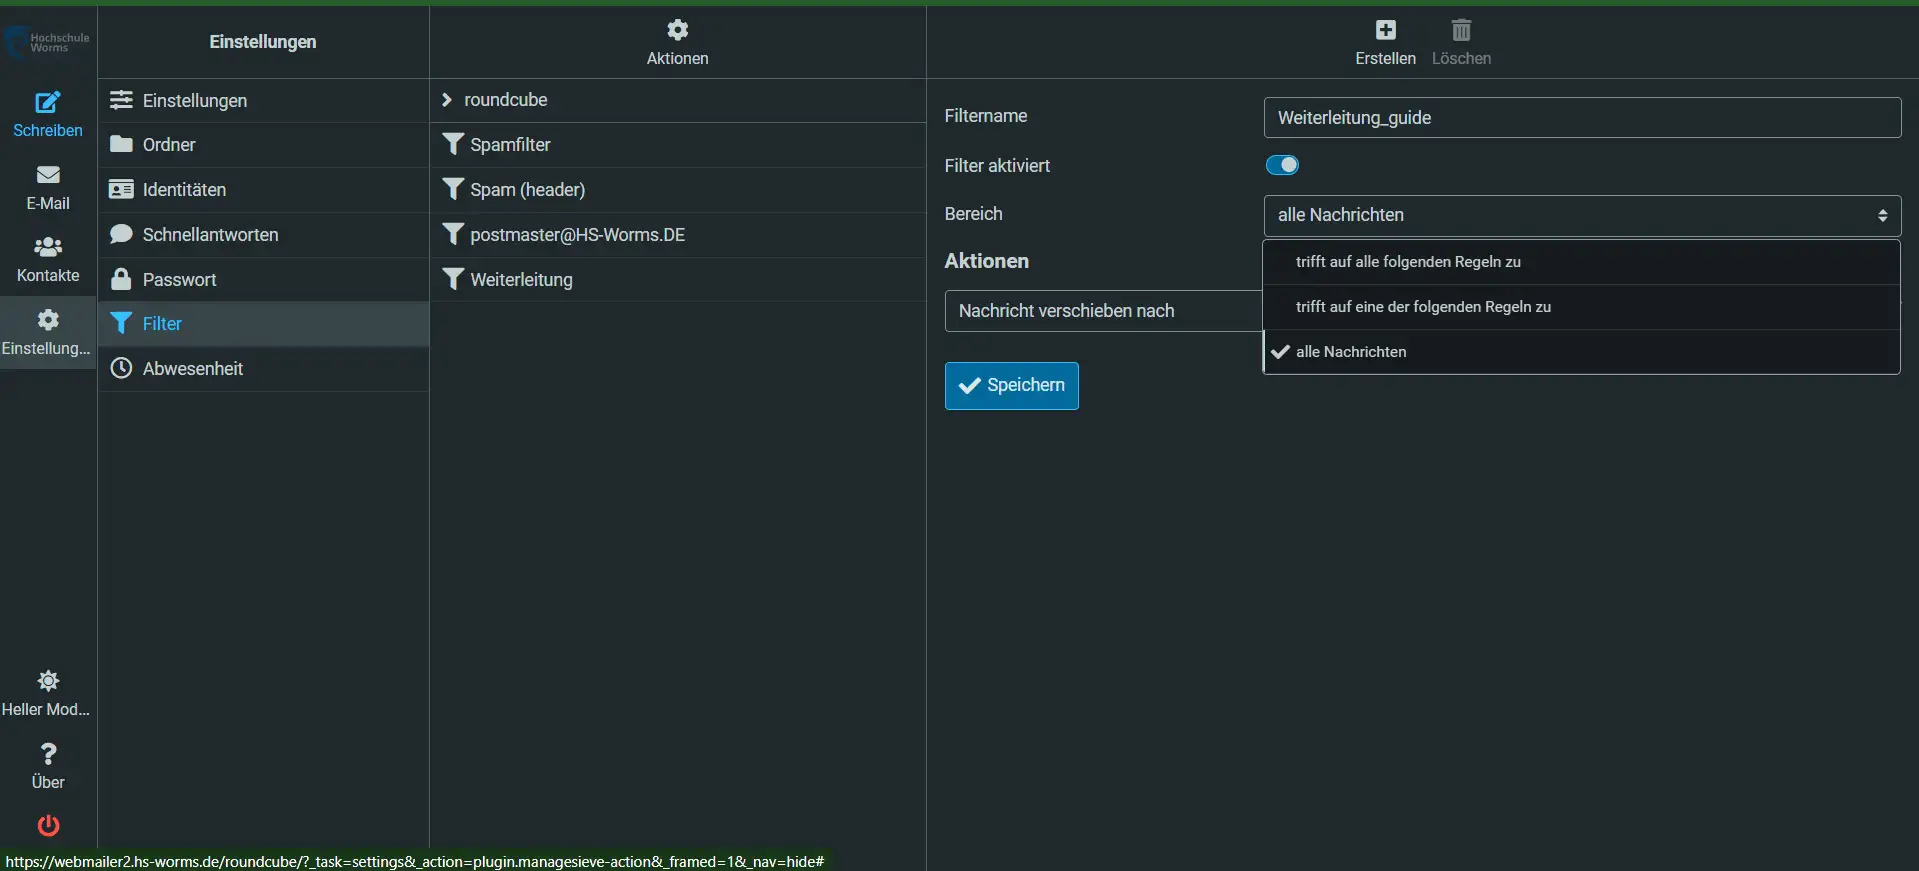Expand the roundcube filter set

[x=447, y=100]
